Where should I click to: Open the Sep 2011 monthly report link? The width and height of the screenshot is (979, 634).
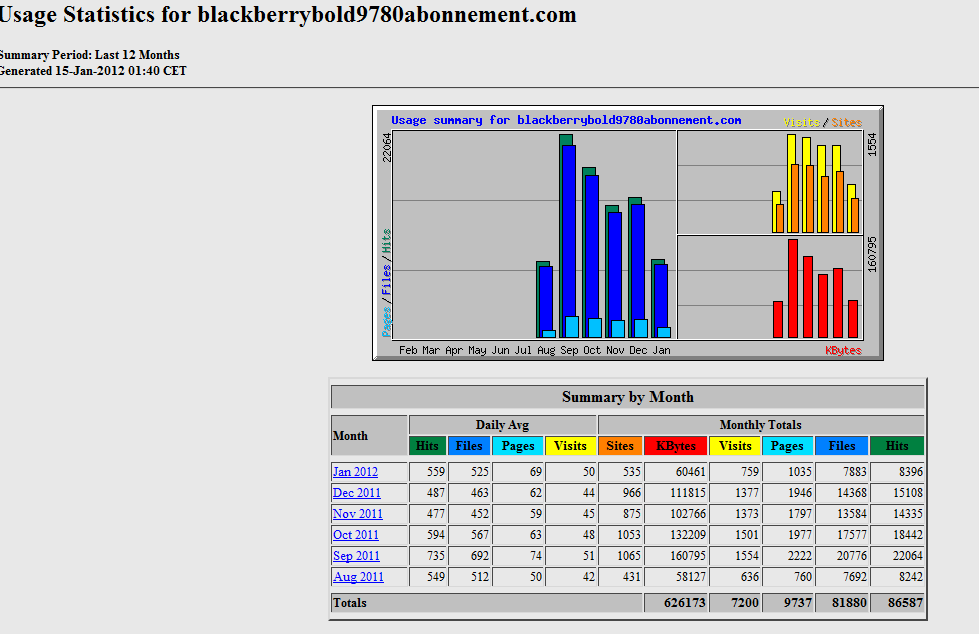[x=356, y=555]
